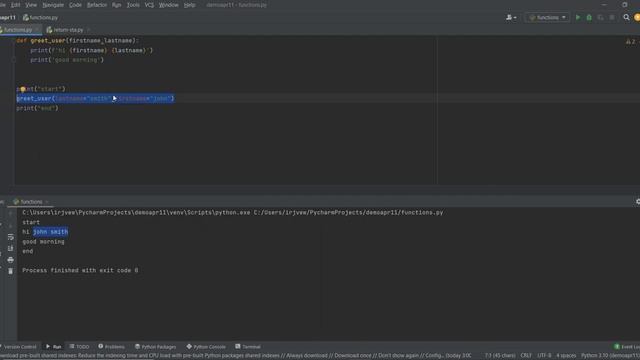Open the Run menu
The width and height of the screenshot is (640, 360).
pos(116,5)
